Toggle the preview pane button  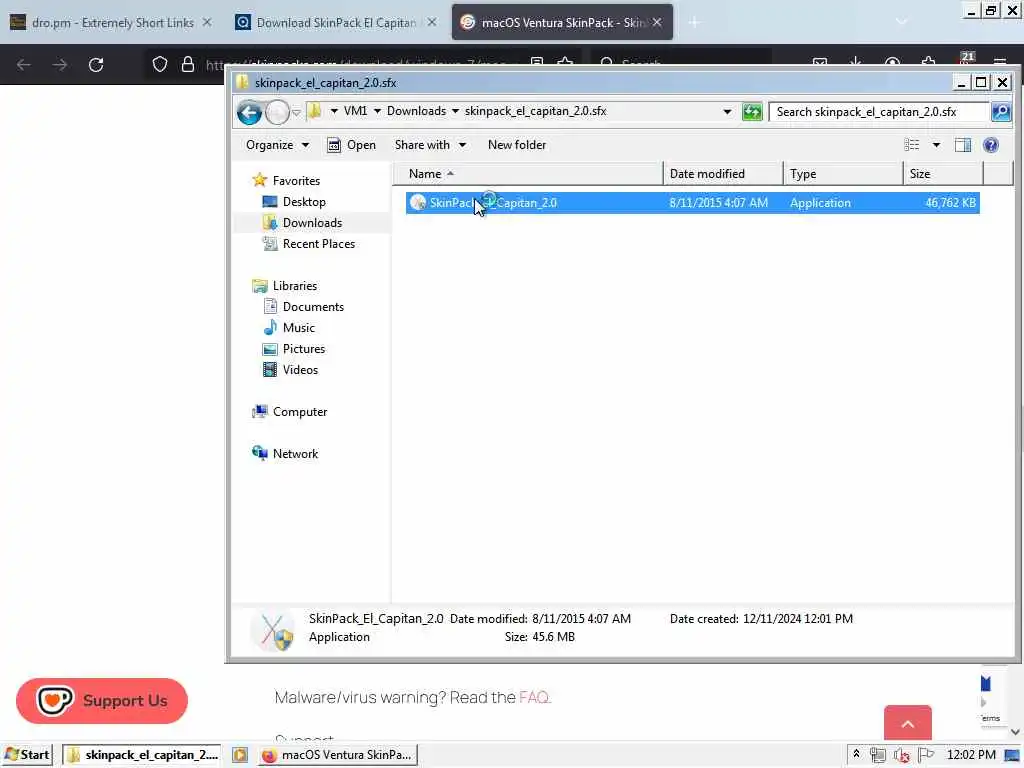pyautogui.click(x=963, y=145)
